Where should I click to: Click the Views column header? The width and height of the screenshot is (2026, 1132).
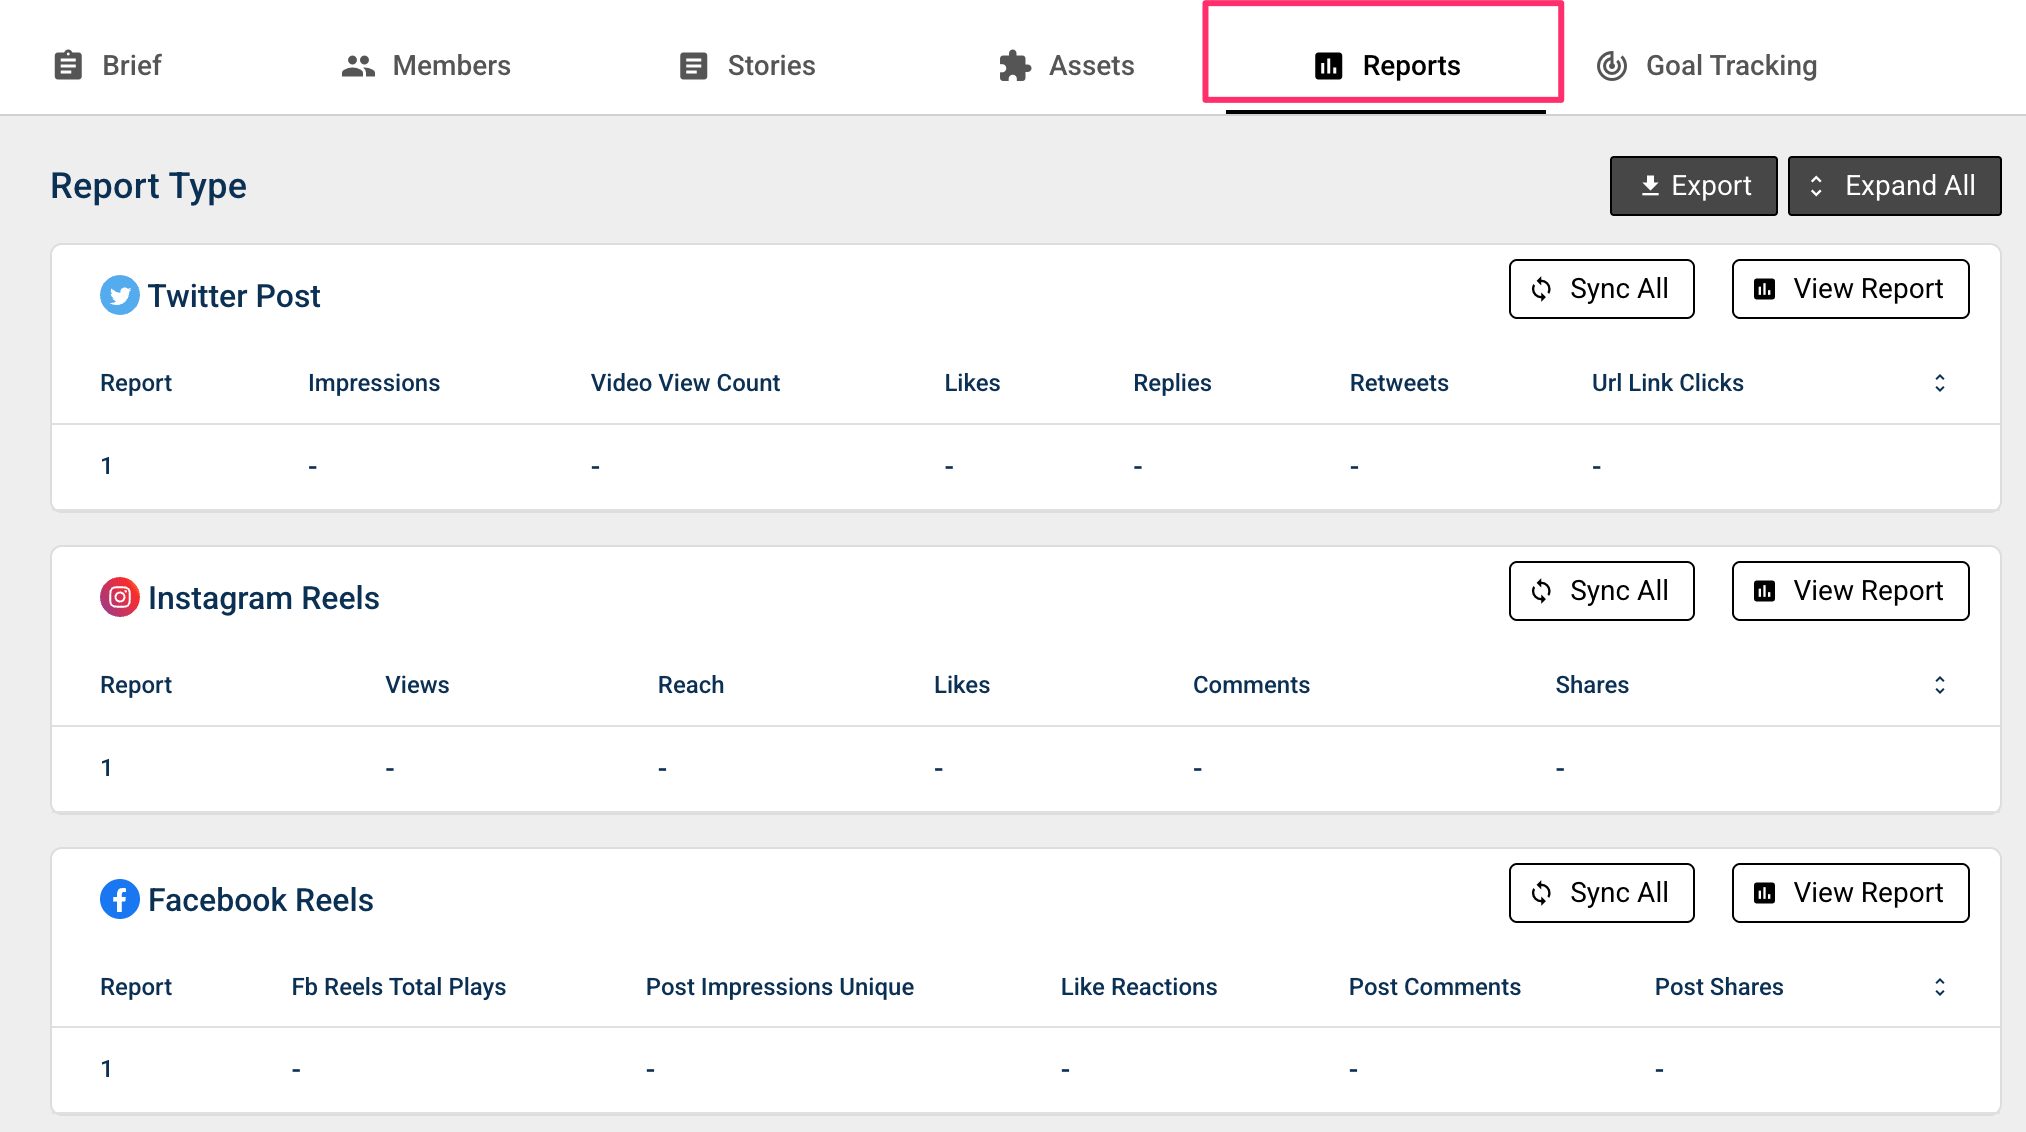click(x=417, y=685)
